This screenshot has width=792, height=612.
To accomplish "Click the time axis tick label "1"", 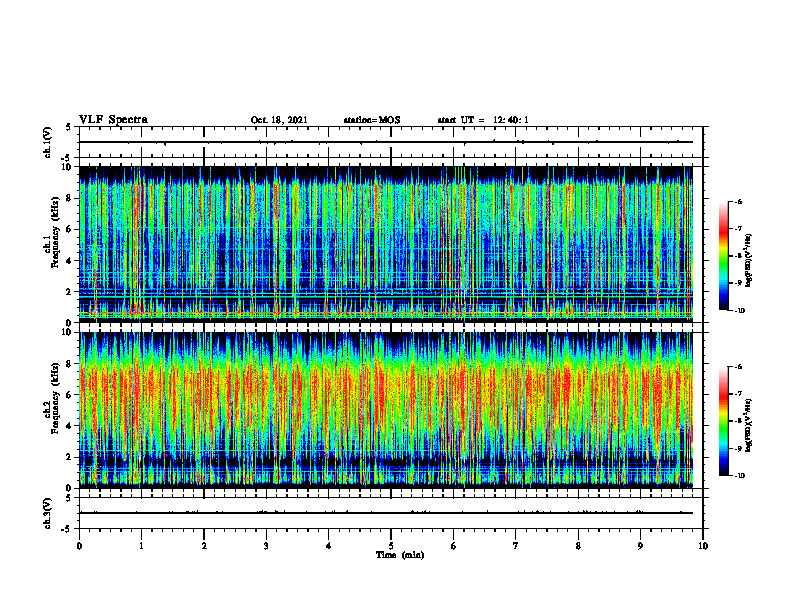I will (x=141, y=546).
